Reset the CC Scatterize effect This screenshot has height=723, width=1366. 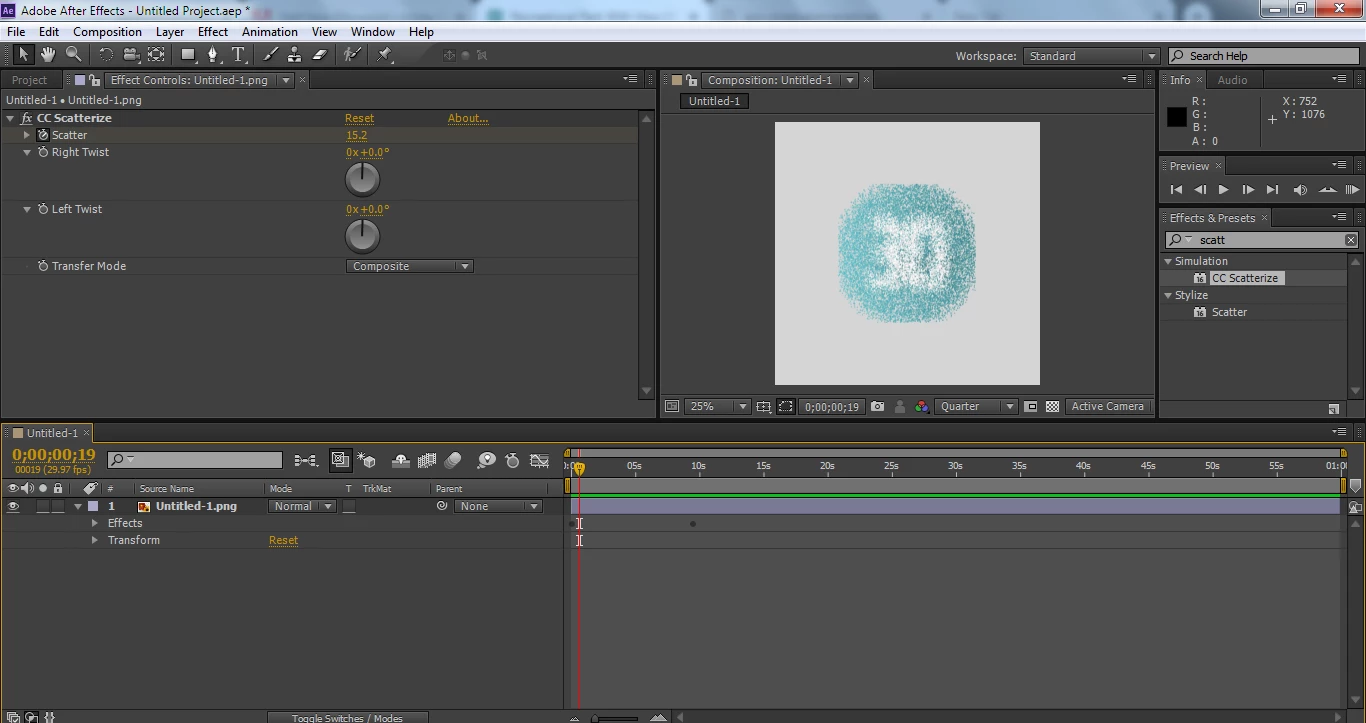pos(359,118)
